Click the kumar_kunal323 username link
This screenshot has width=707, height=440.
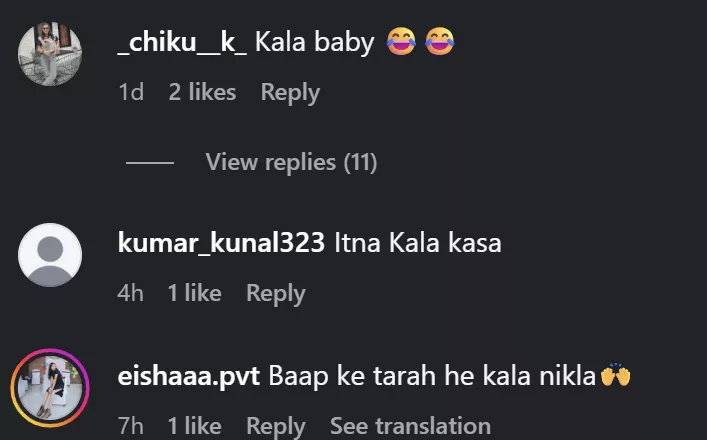pyautogui.click(x=221, y=243)
